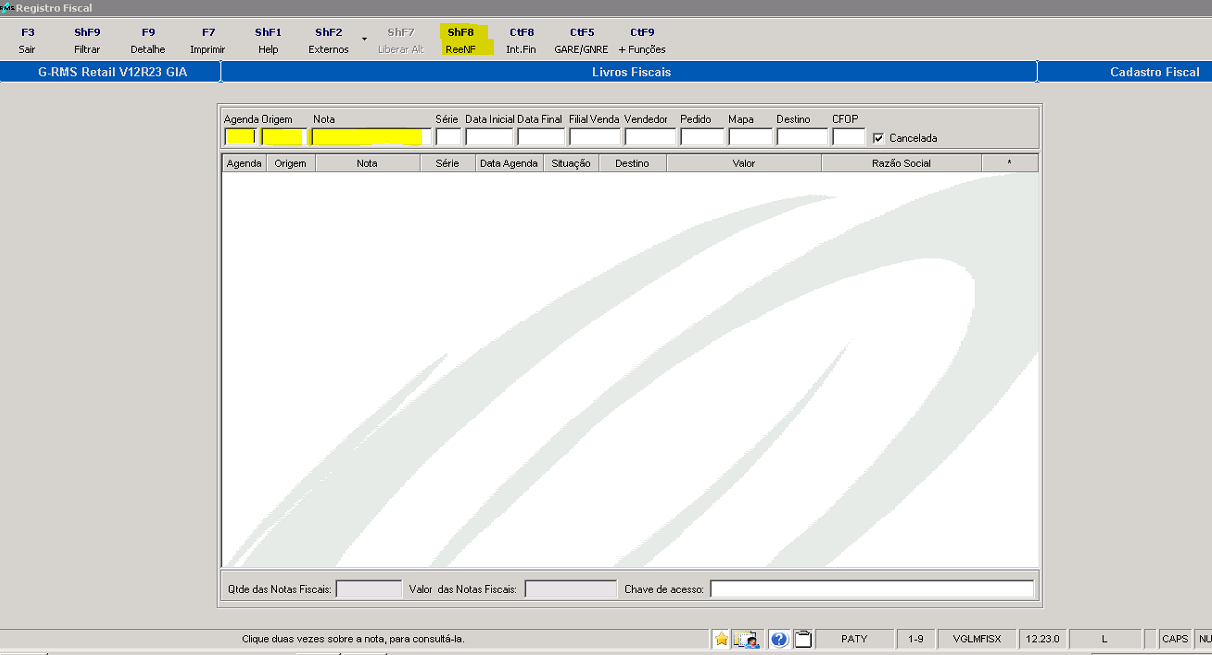Click the Série filter input field
The width and height of the screenshot is (1212, 655).
(x=448, y=137)
